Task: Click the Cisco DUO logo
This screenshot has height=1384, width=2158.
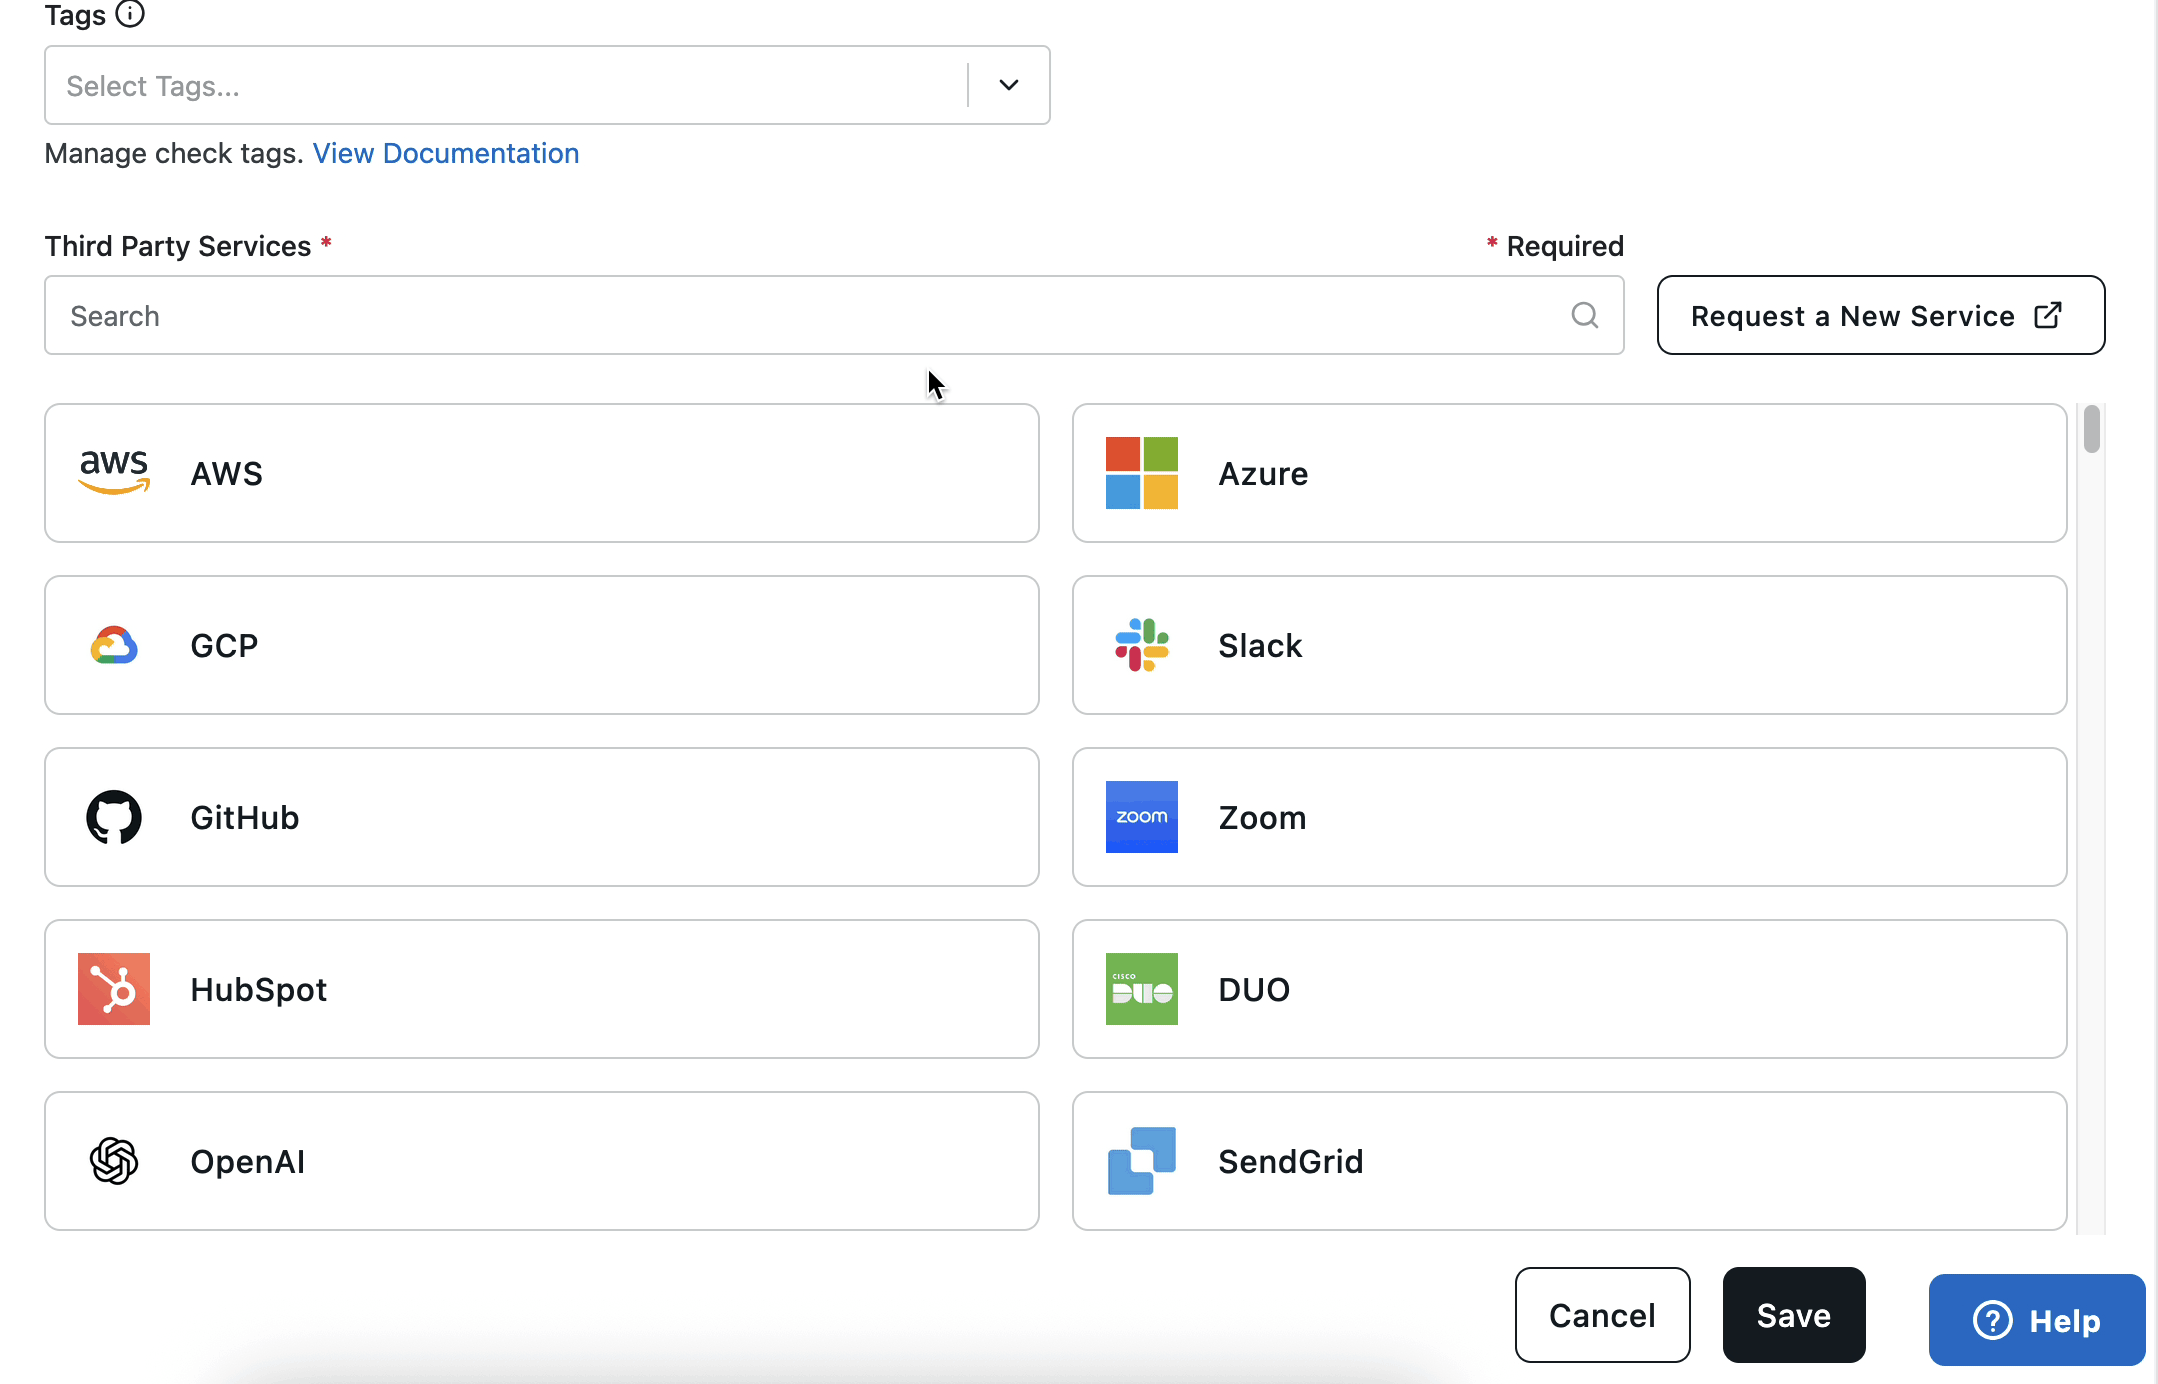Action: [1141, 989]
